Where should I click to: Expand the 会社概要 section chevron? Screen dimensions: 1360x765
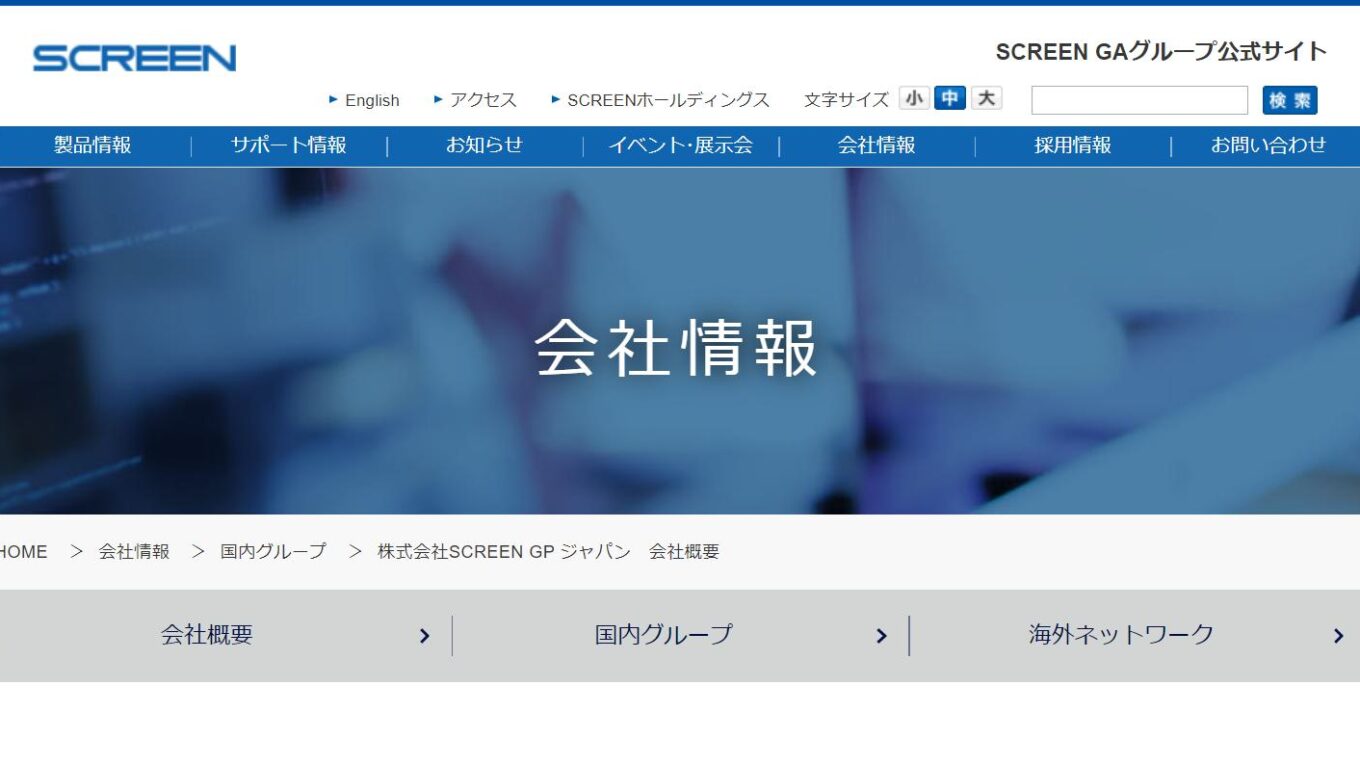[x=424, y=635]
